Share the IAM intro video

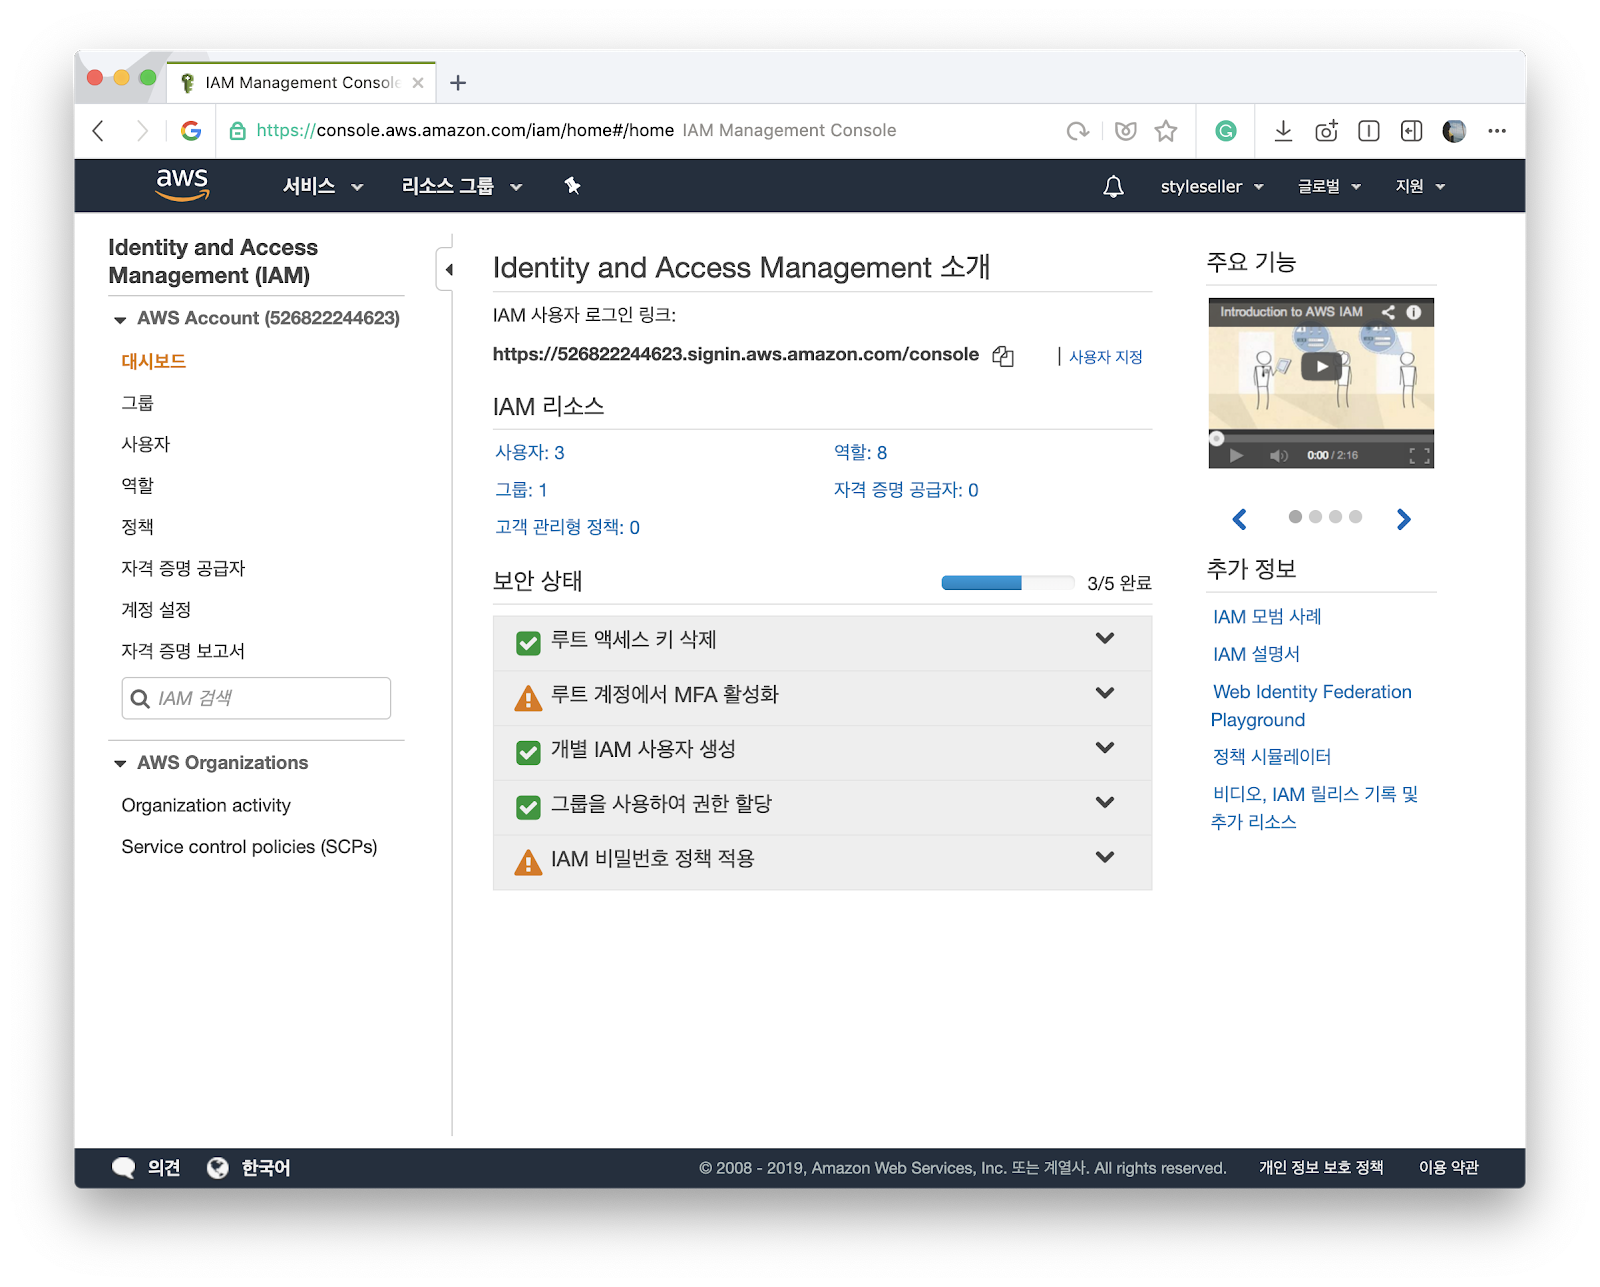1388,312
